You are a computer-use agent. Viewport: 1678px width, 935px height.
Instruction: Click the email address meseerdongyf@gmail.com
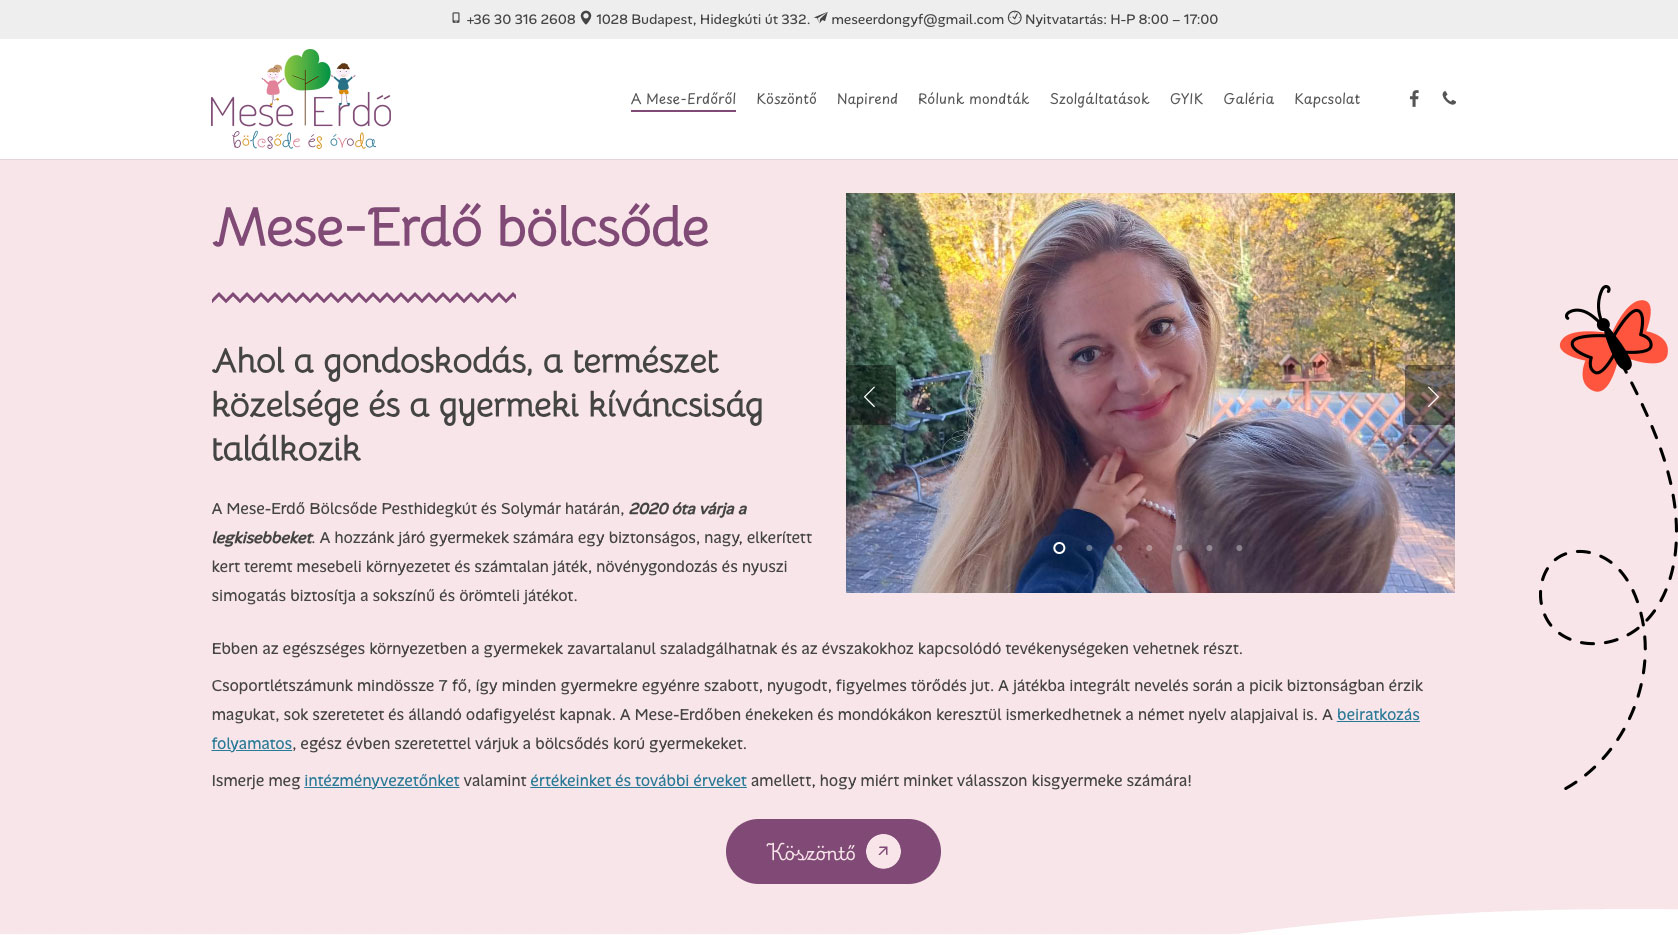point(917,19)
